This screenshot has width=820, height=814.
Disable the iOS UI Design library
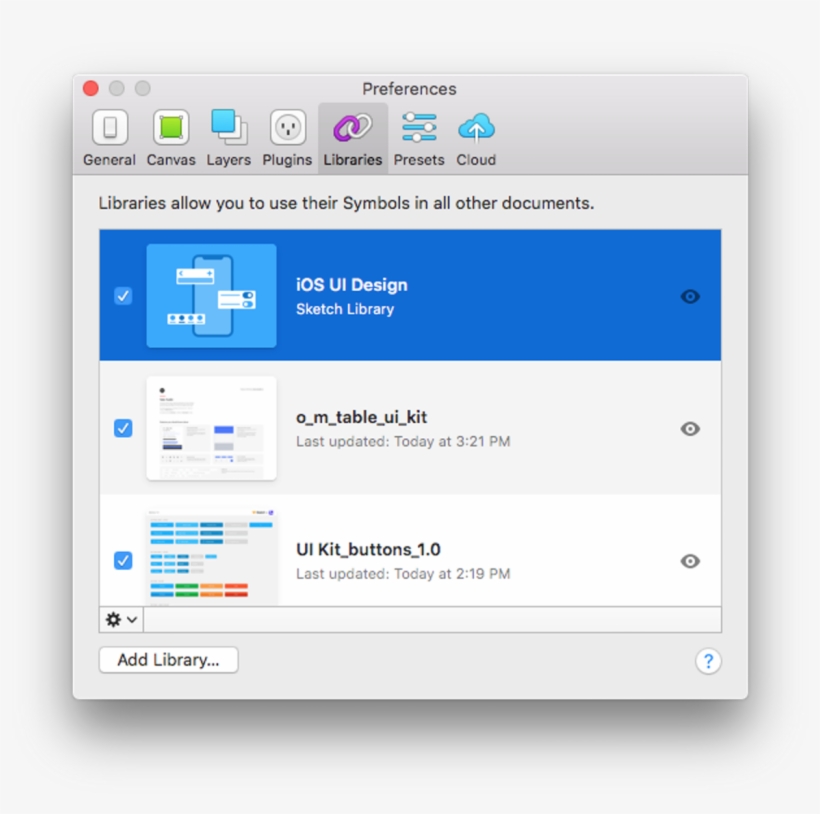(x=123, y=295)
